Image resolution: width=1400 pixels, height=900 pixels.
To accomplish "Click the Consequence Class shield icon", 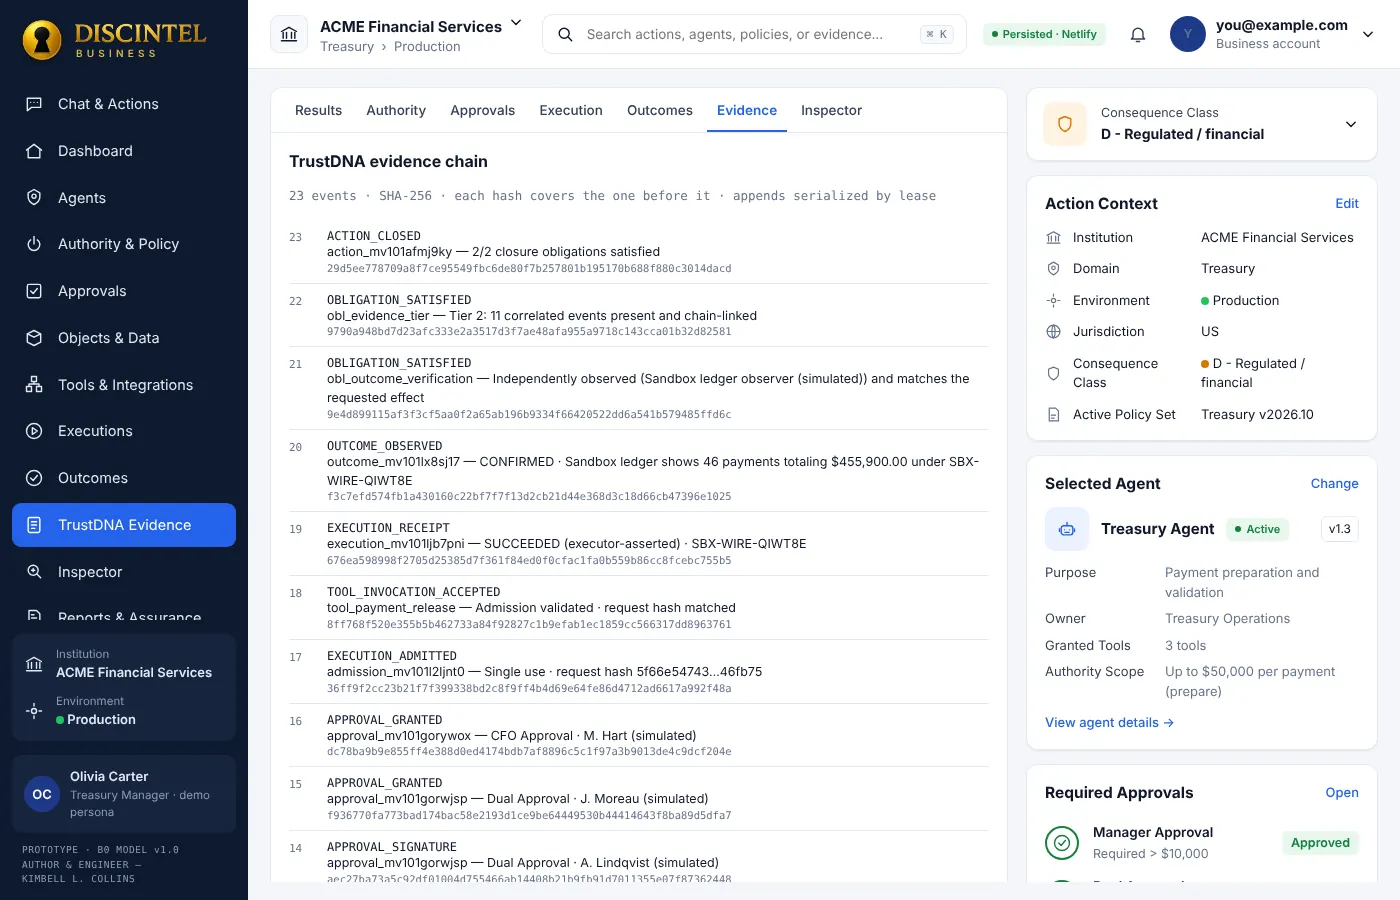I will point(1065,124).
